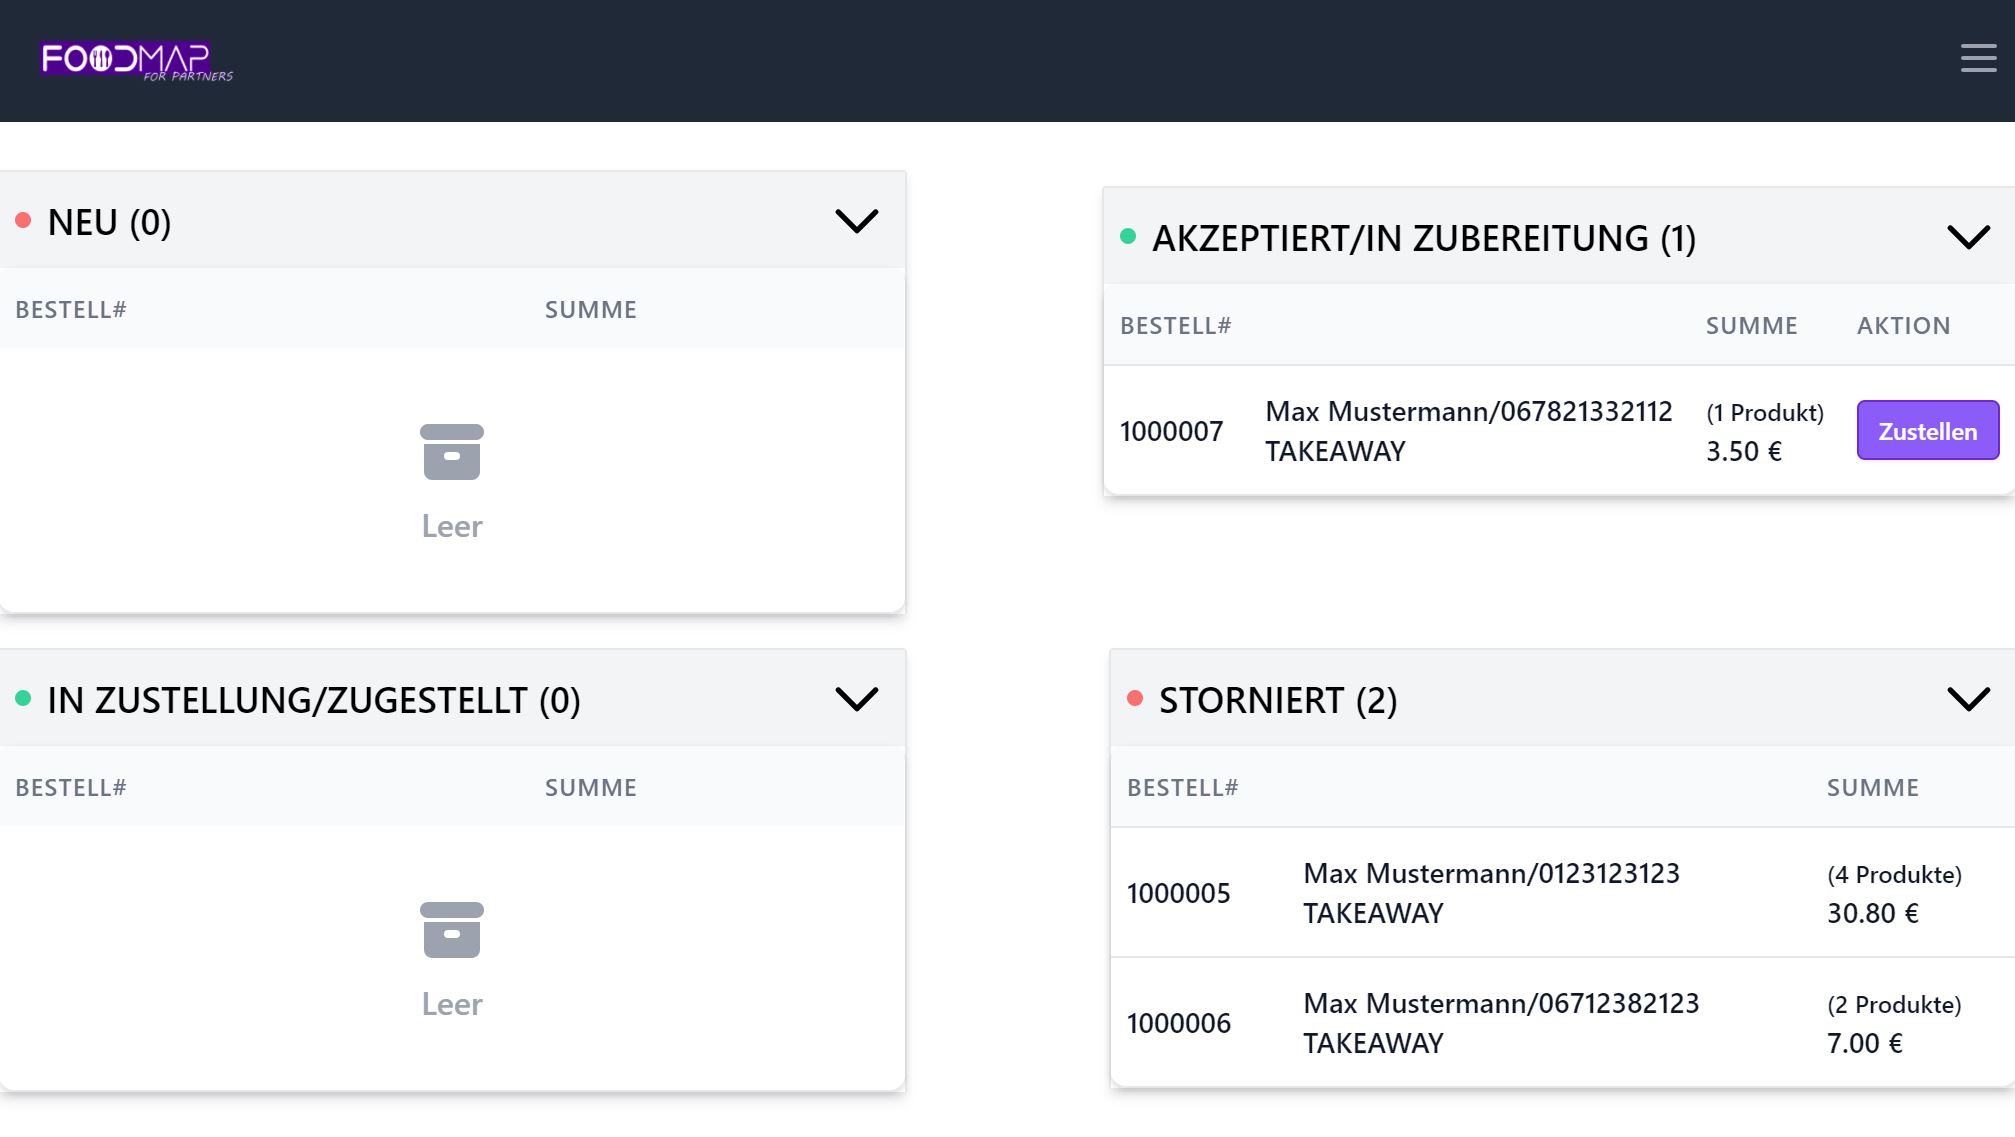Image resolution: width=2015 pixels, height=1137 pixels.
Task: Click Summe column header in Storniert table
Action: click(1873, 788)
